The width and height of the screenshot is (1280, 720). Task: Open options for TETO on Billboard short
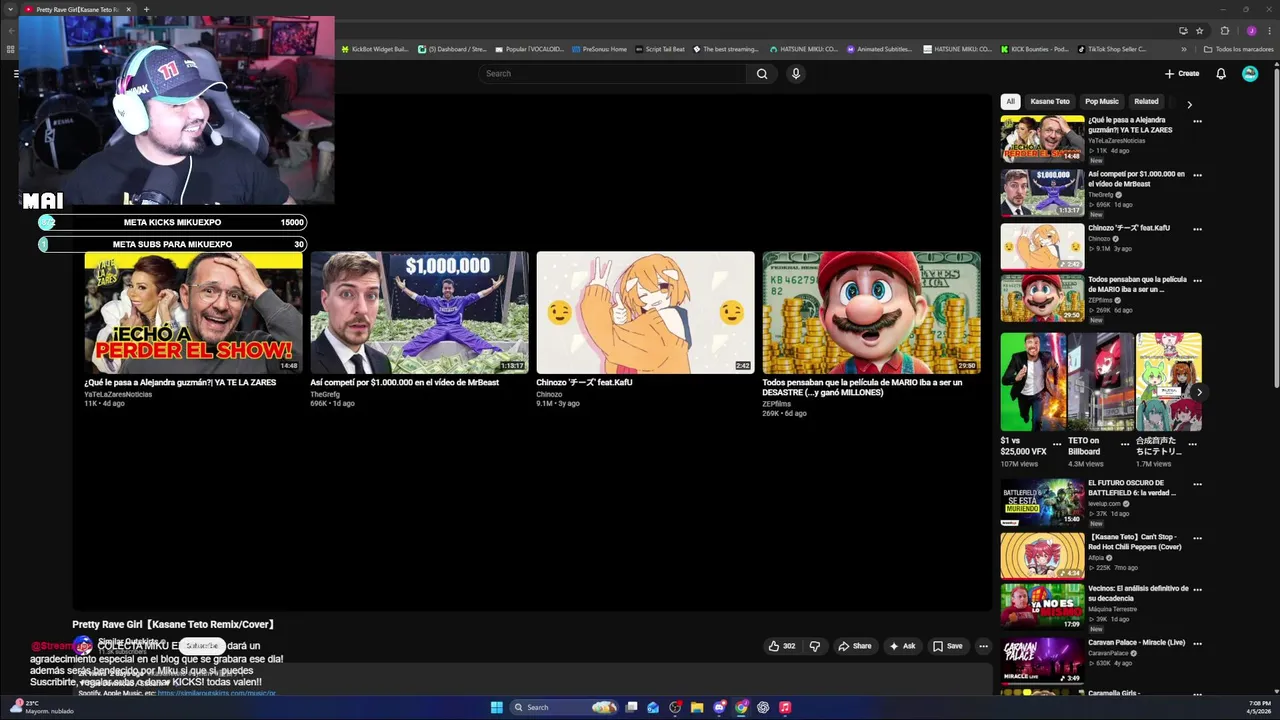1125,444
